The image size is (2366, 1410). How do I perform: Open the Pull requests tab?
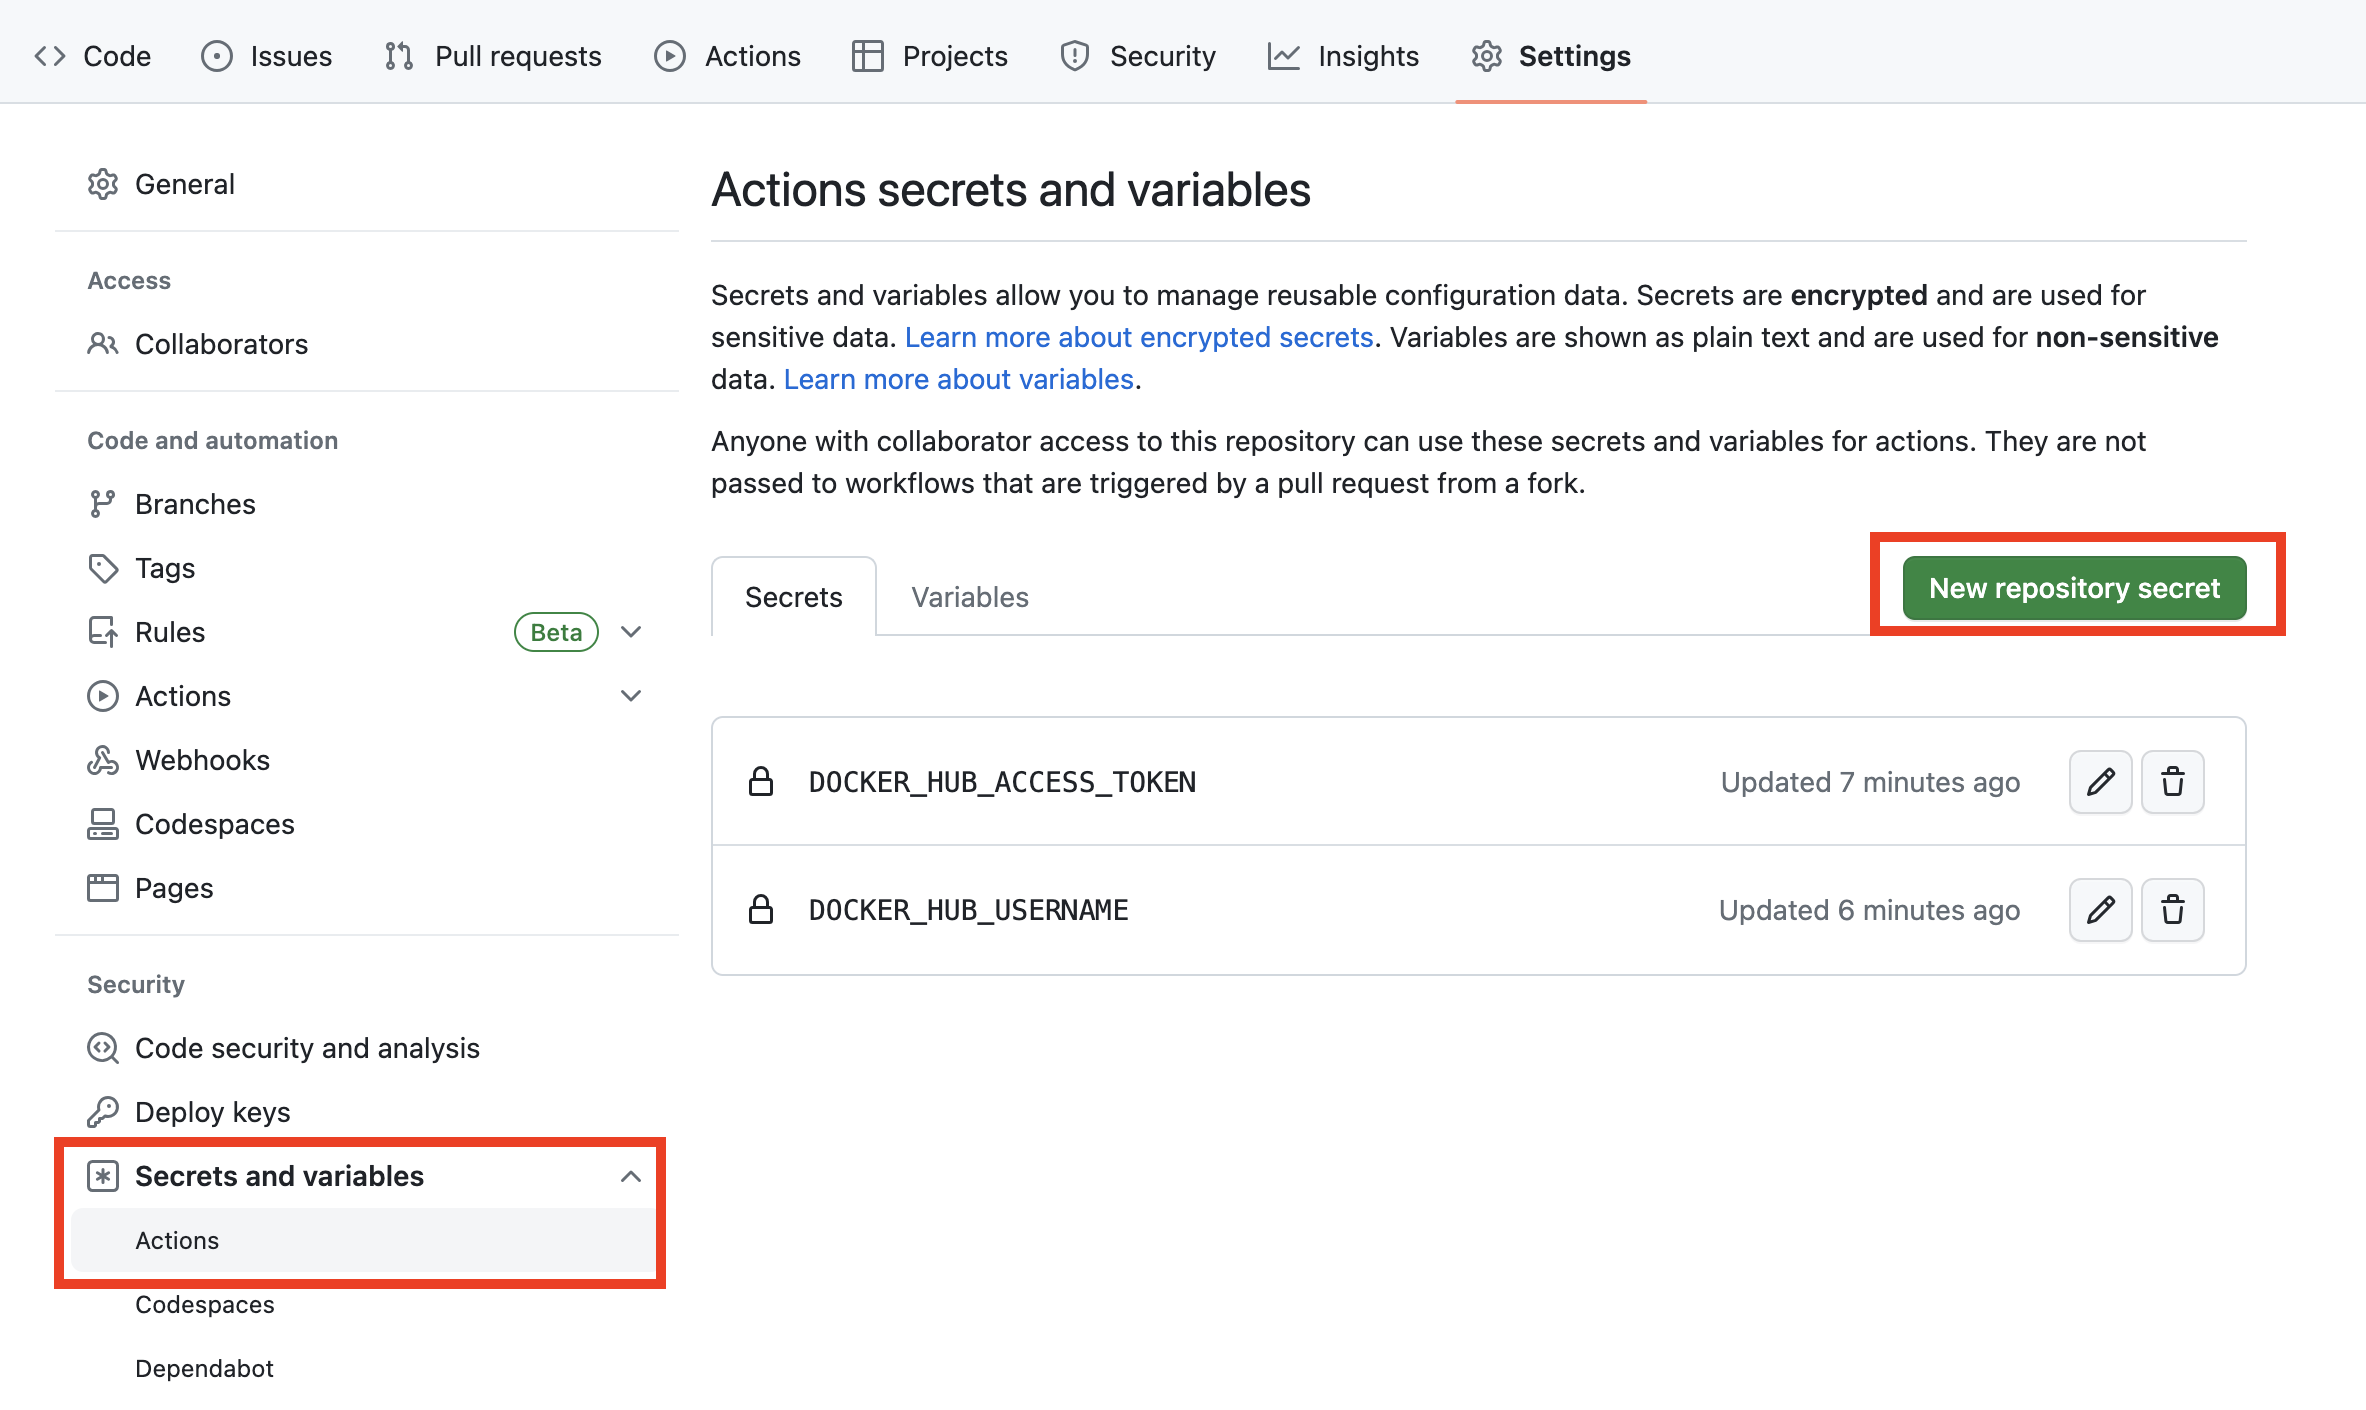494,56
